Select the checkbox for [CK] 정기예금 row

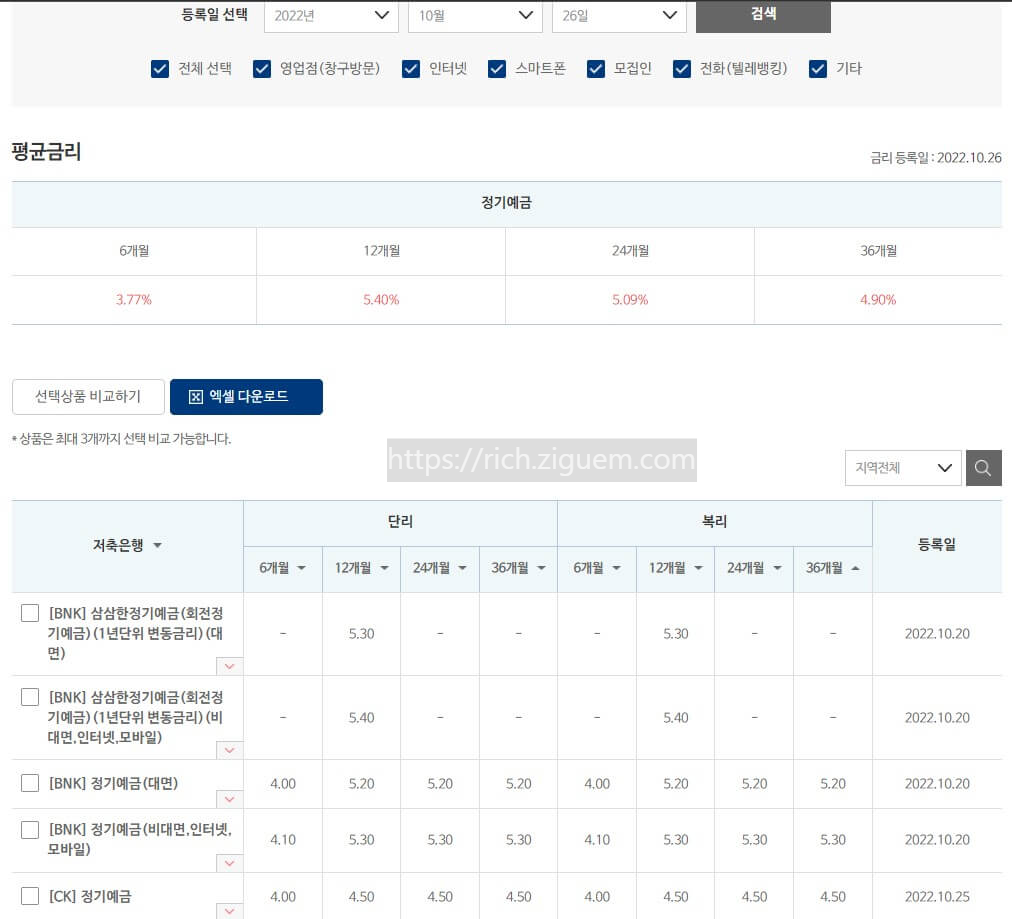click(x=30, y=895)
